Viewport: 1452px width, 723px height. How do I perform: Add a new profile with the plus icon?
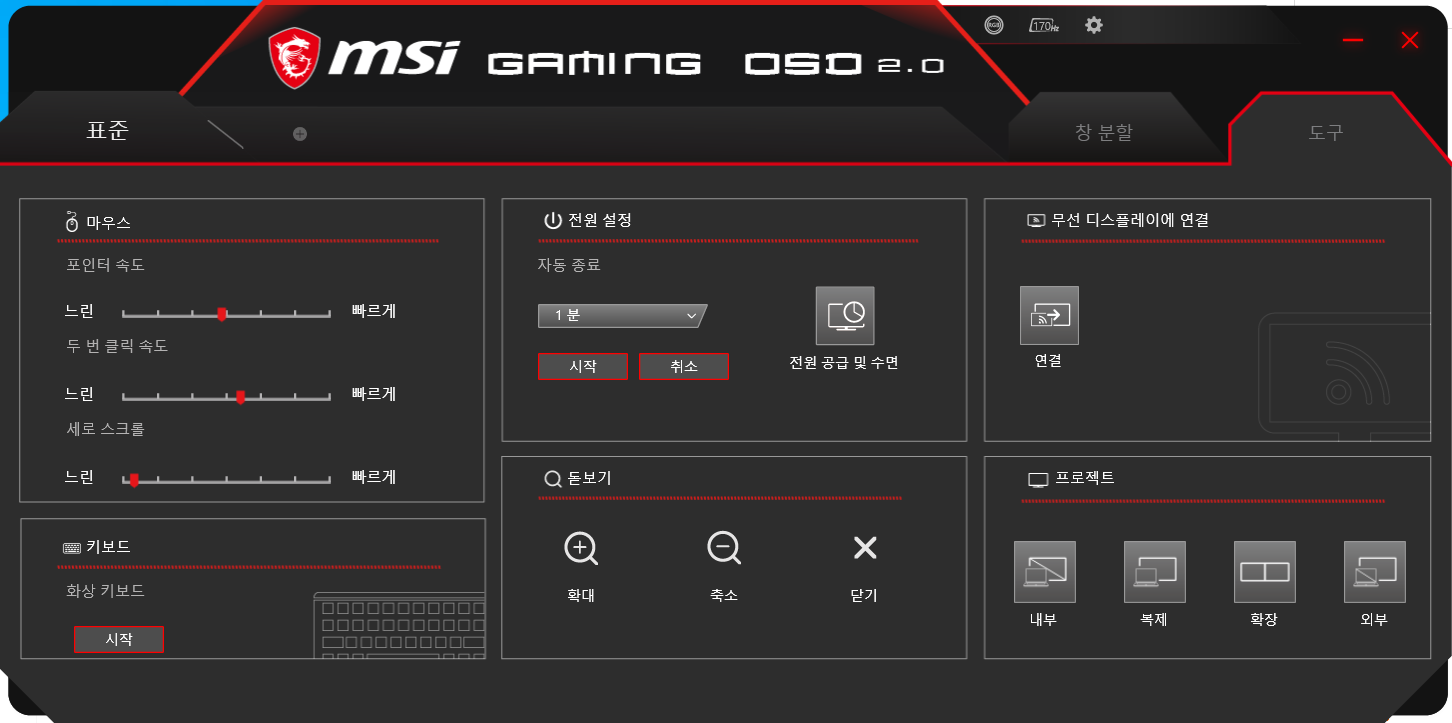click(300, 134)
